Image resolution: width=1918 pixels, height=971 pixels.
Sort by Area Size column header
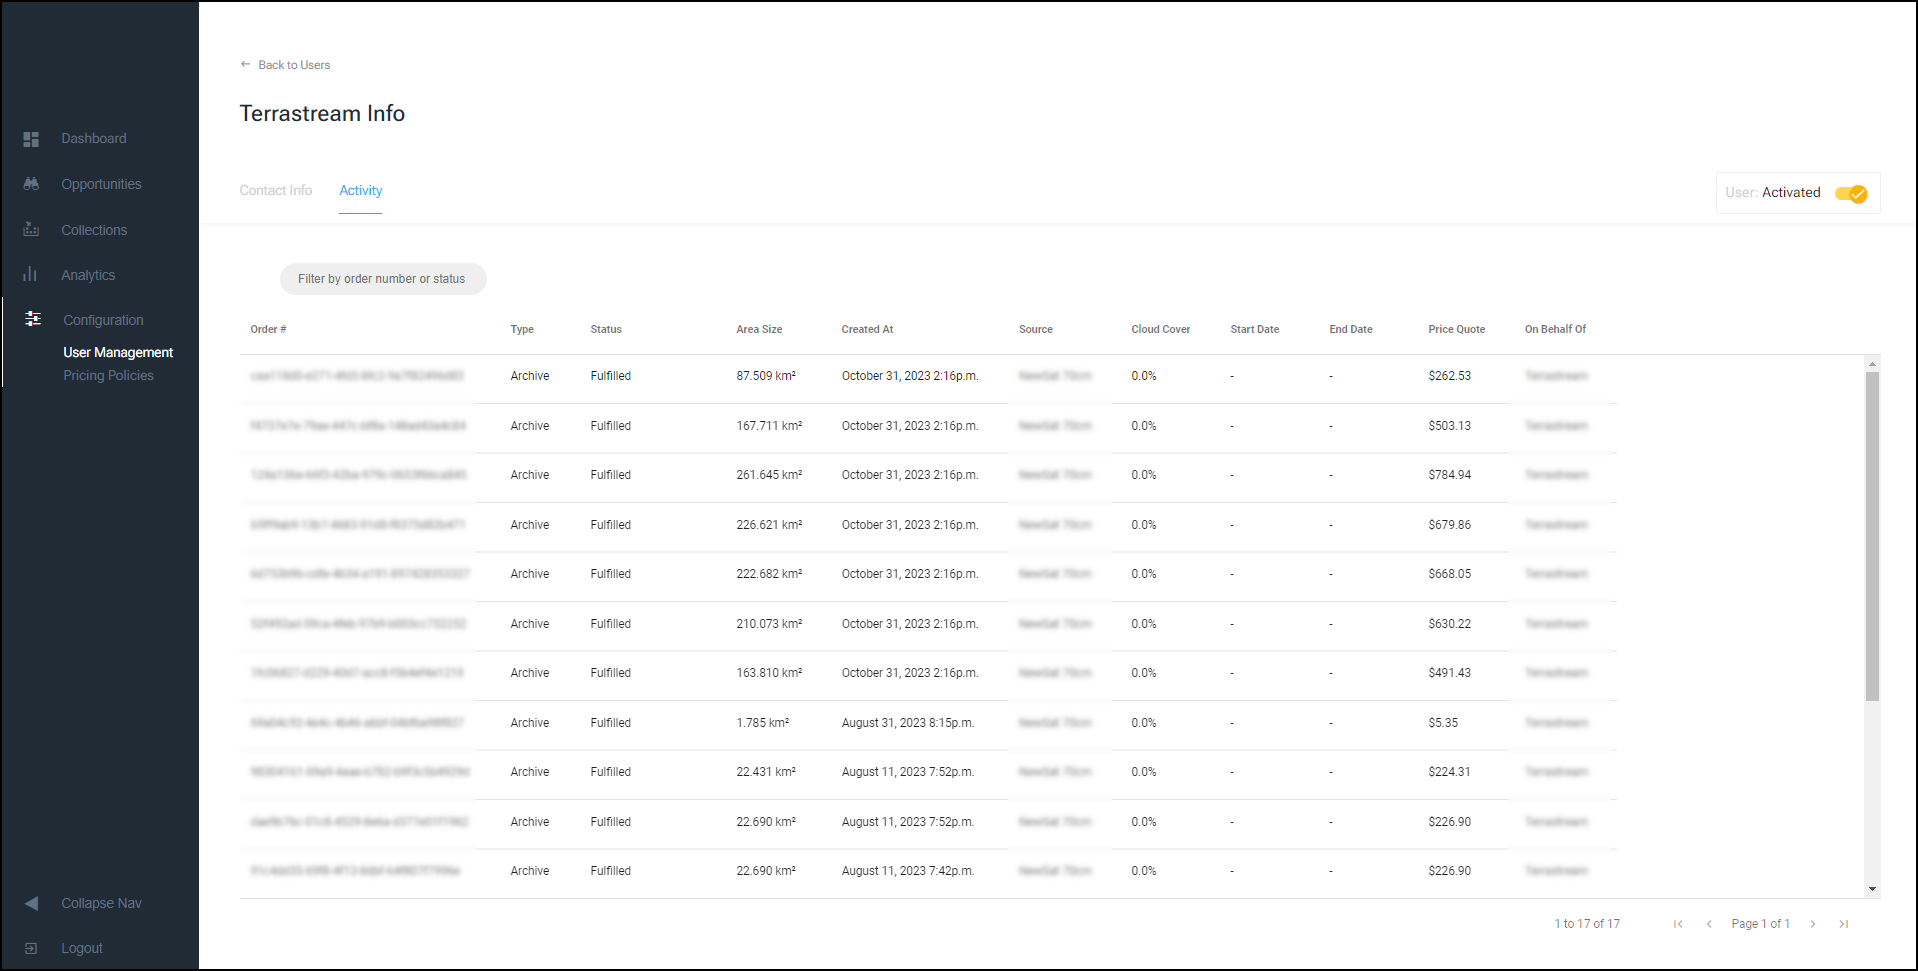[759, 329]
